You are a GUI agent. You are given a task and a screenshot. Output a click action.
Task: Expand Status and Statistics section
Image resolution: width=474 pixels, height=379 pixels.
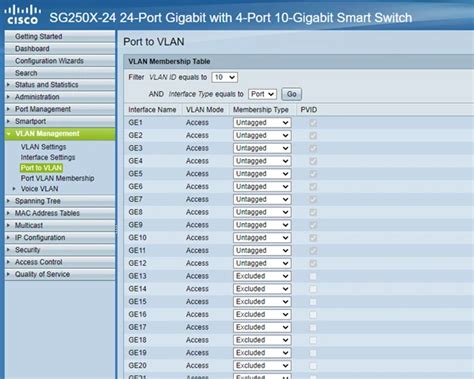60,85
